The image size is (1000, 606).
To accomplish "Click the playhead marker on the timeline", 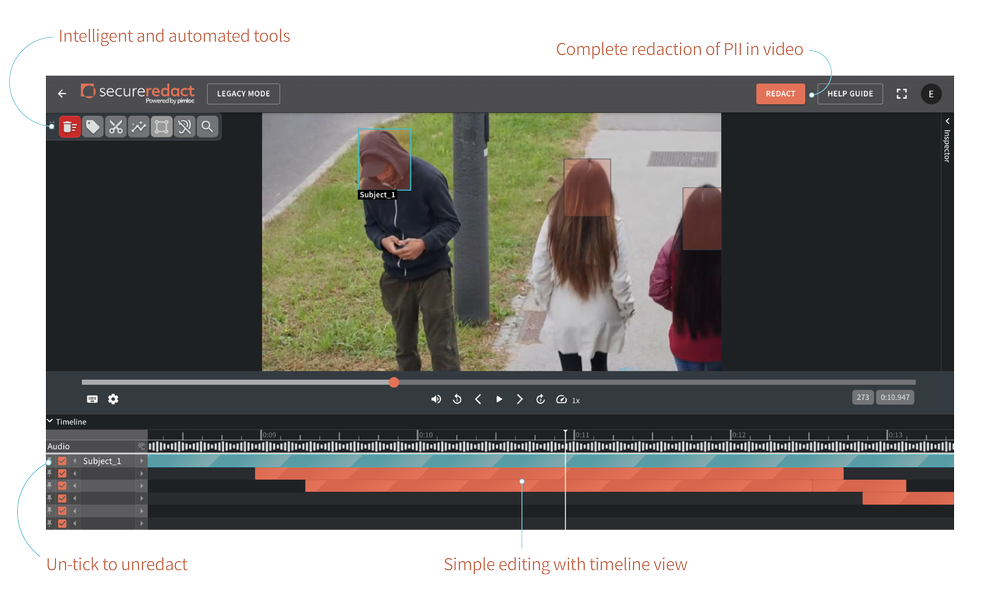I will click(x=566, y=432).
